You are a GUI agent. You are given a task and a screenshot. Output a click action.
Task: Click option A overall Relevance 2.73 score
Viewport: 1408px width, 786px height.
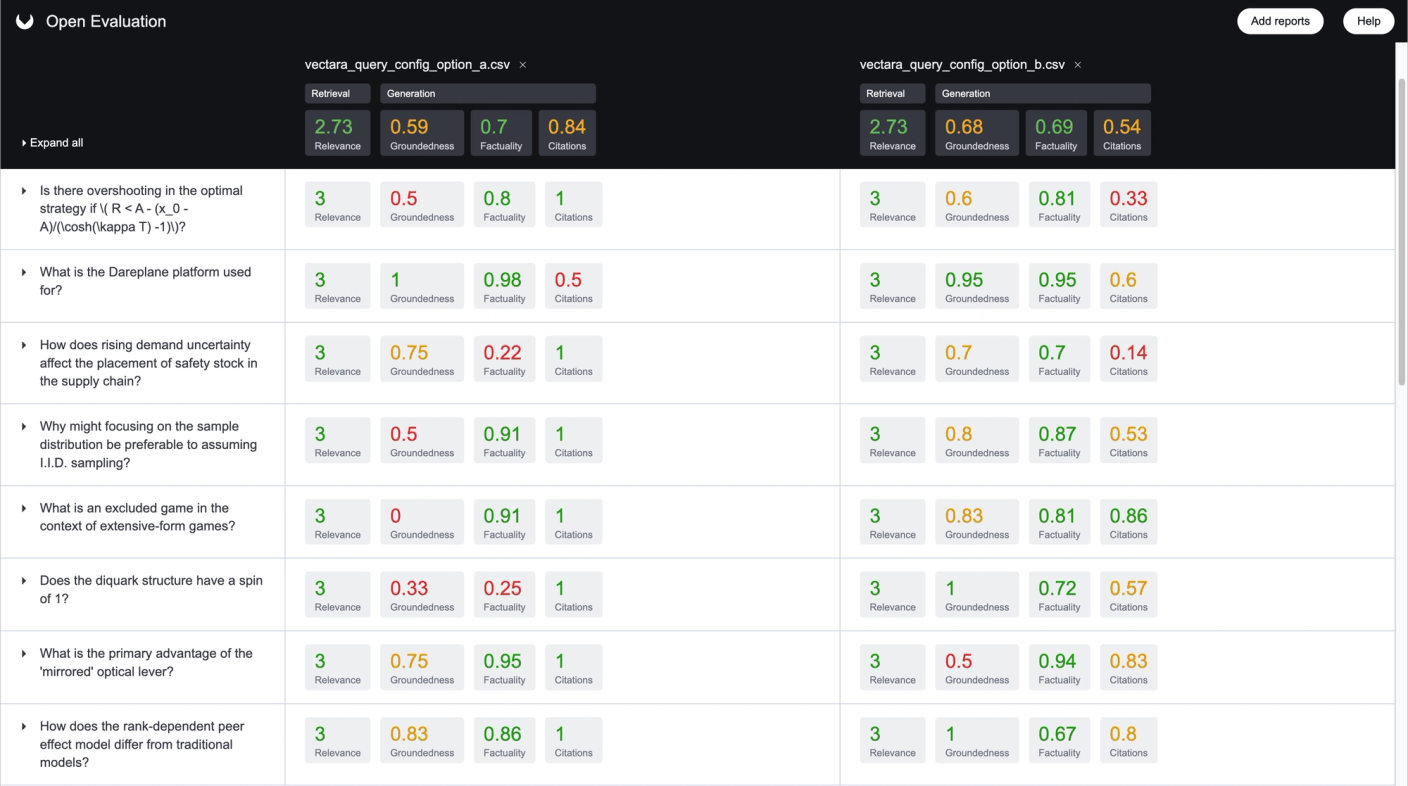click(337, 133)
